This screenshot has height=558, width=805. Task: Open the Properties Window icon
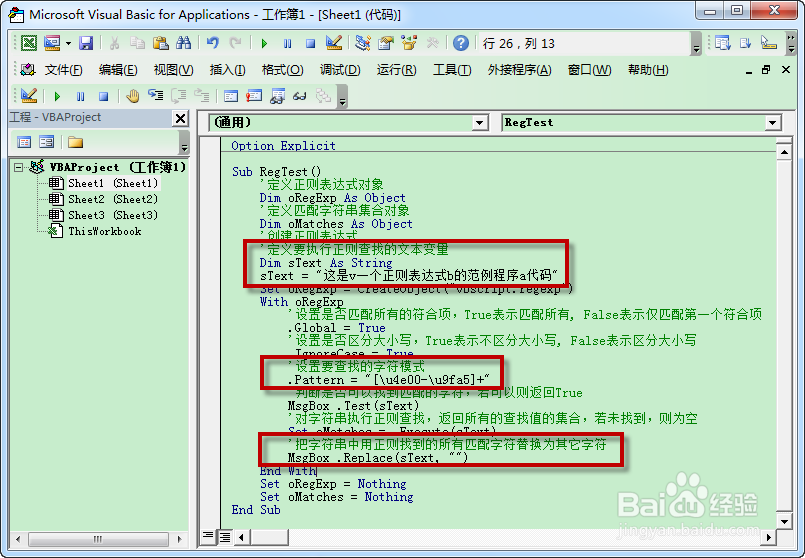(386, 43)
